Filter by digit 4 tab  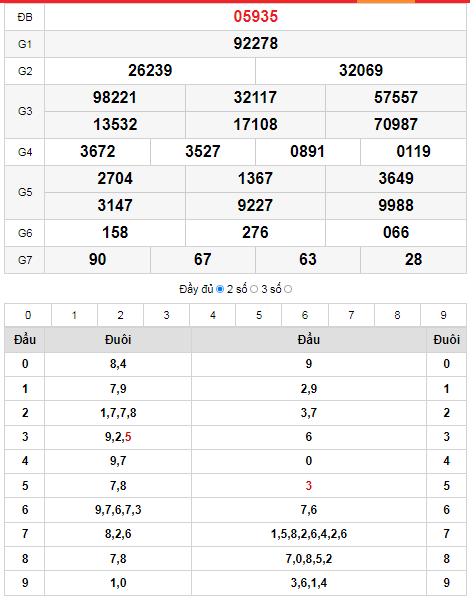(212, 315)
